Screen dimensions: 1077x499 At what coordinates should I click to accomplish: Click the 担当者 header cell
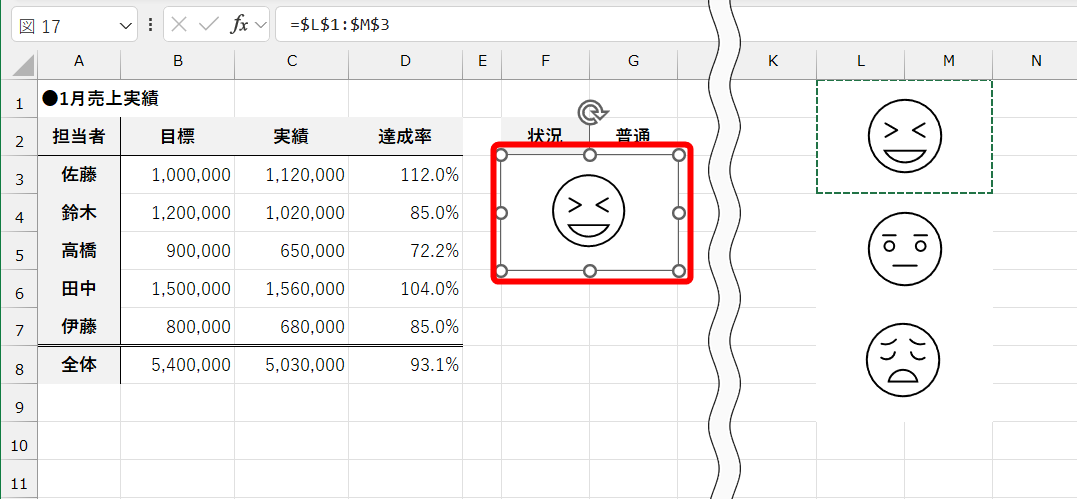[x=79, y=137]
